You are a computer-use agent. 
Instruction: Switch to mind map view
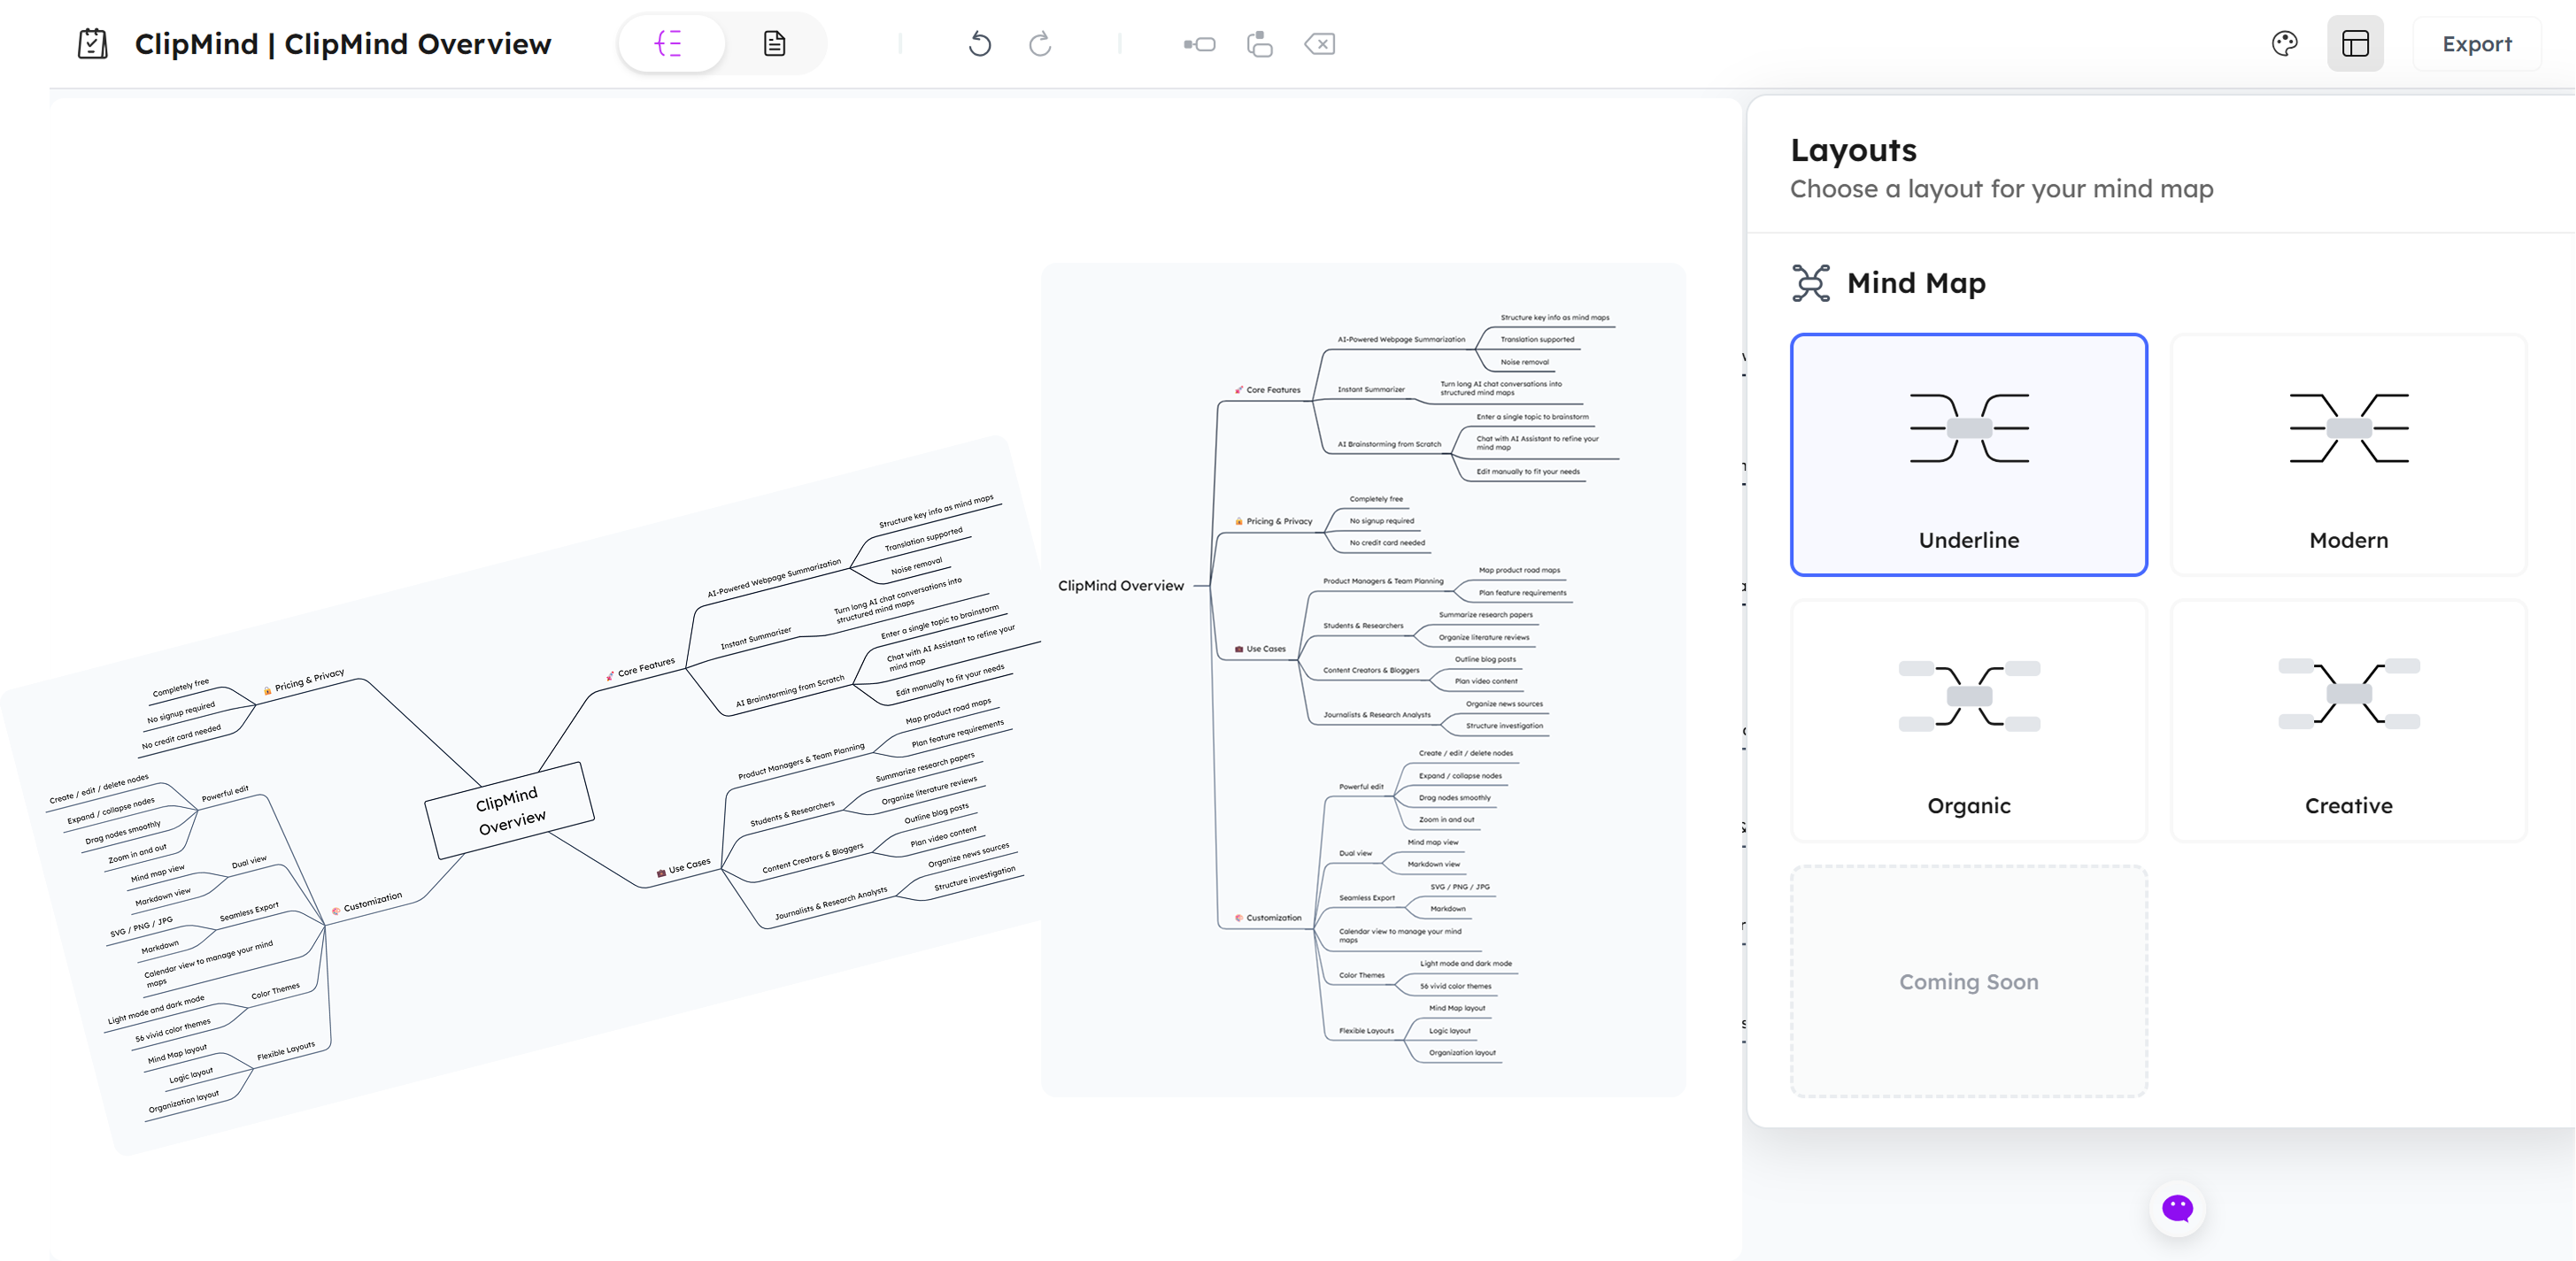point(672,43)
